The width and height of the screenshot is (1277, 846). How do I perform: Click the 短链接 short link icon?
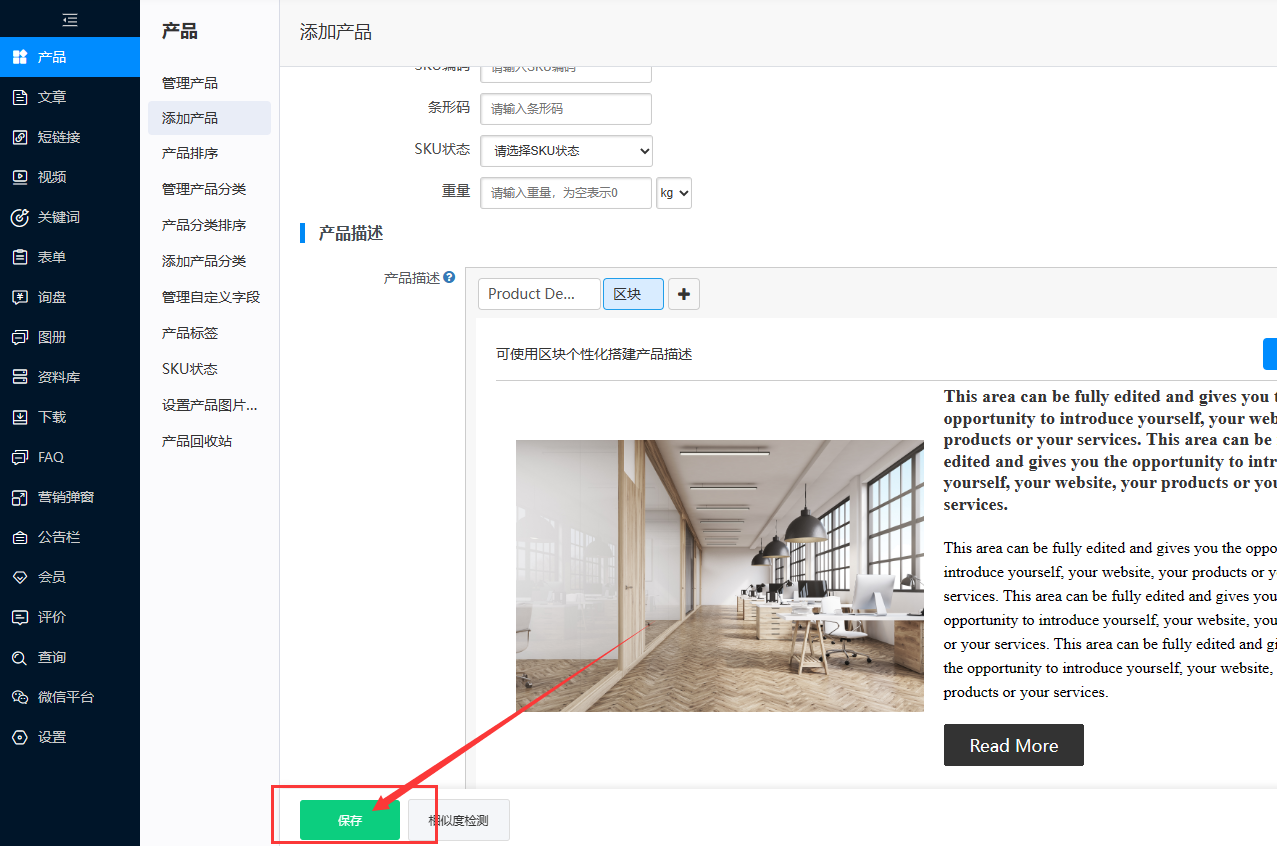click(x=19, y=137)
